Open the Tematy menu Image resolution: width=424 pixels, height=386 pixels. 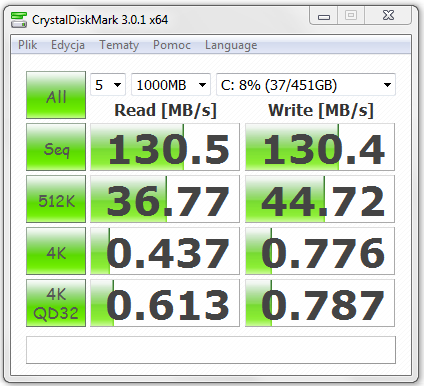[x=119, y=45]
